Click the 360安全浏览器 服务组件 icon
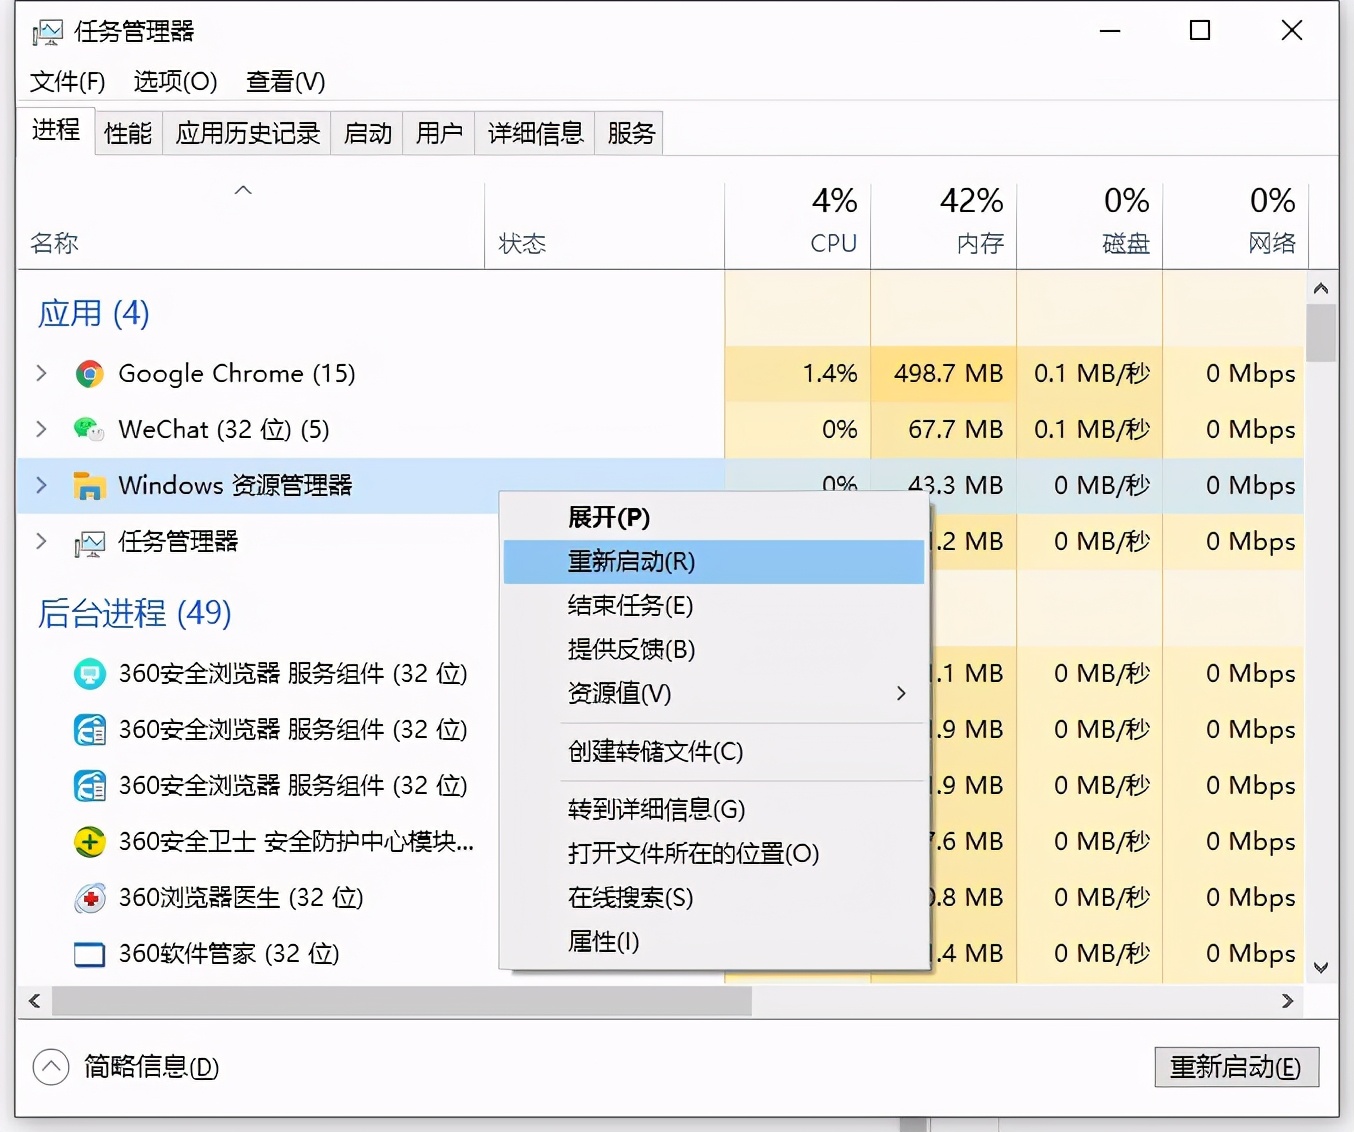This screenshot has height=1132, width=1354. (89, 673)
